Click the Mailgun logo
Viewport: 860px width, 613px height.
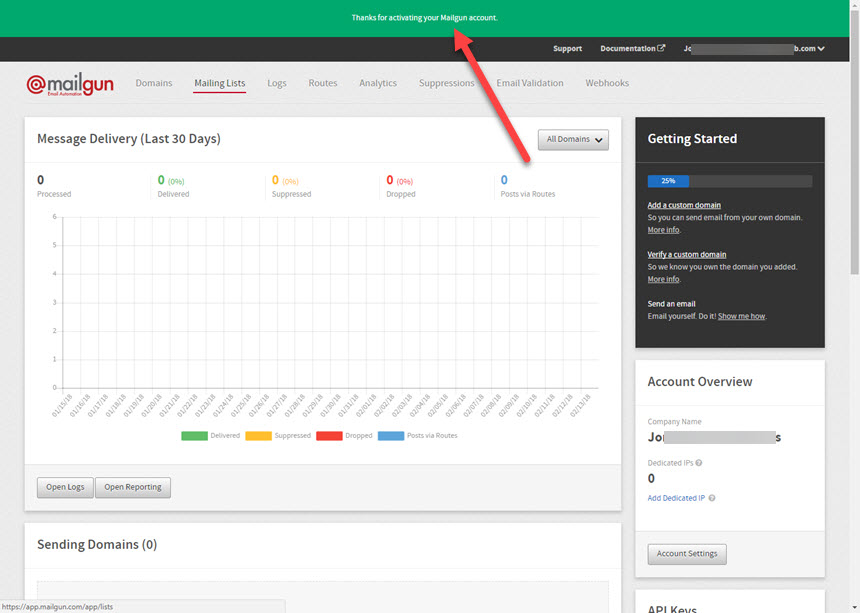tap(70, 84)
